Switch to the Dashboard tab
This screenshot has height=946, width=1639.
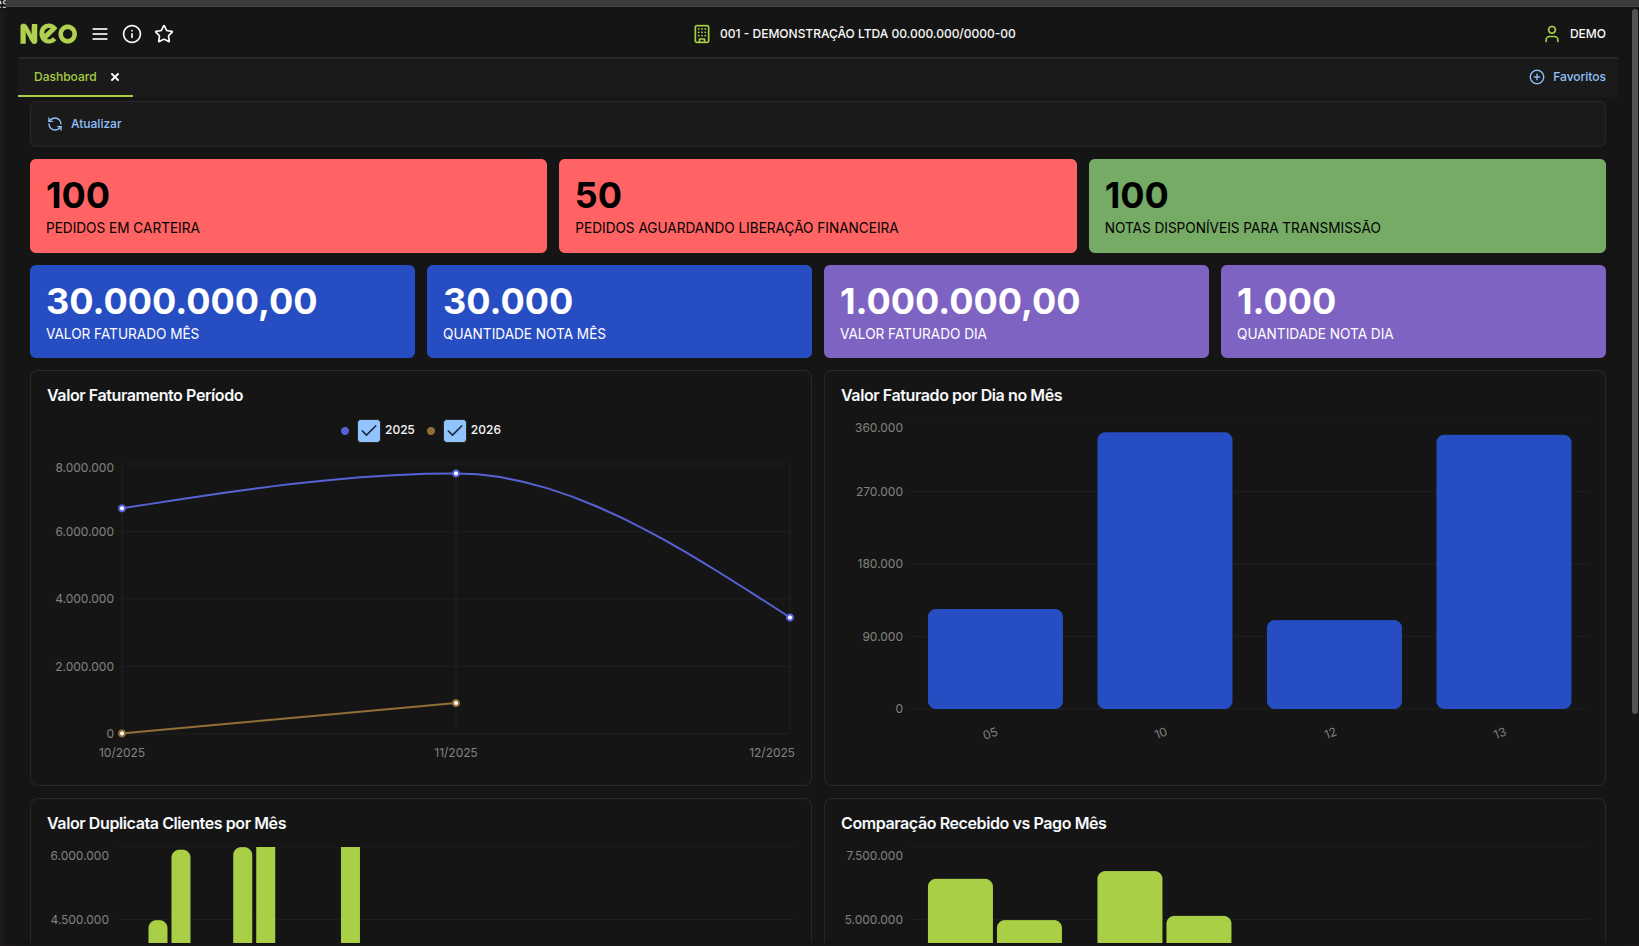click(65, 77)
